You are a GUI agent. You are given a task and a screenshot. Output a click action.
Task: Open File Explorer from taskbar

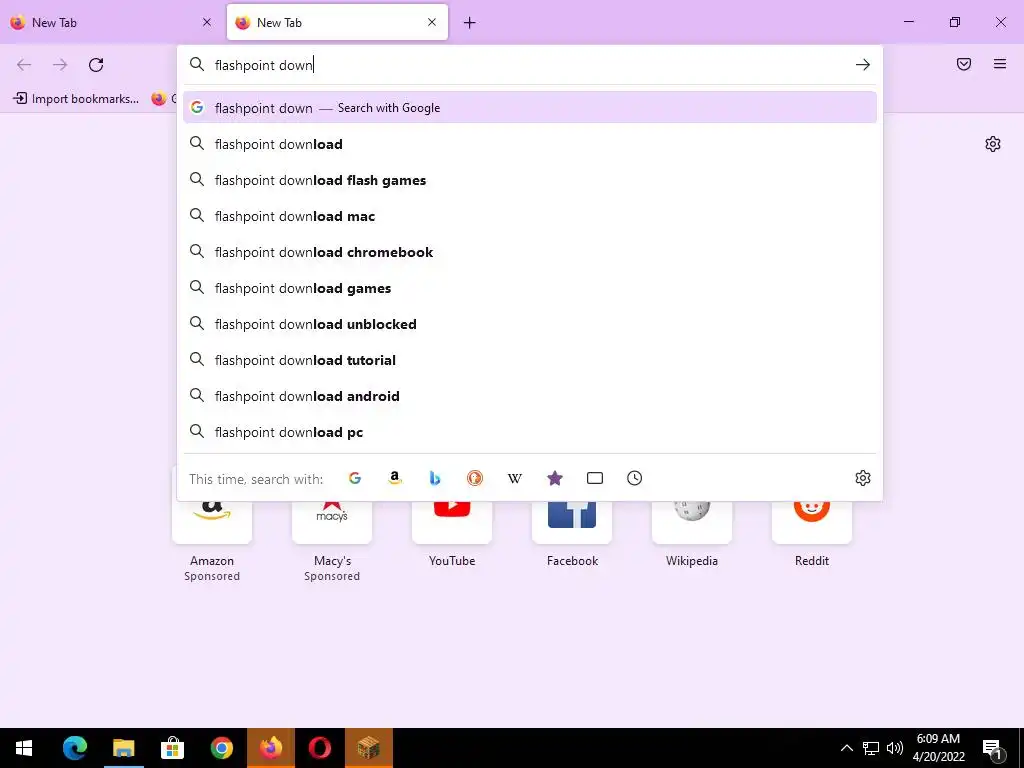[123, 748]
